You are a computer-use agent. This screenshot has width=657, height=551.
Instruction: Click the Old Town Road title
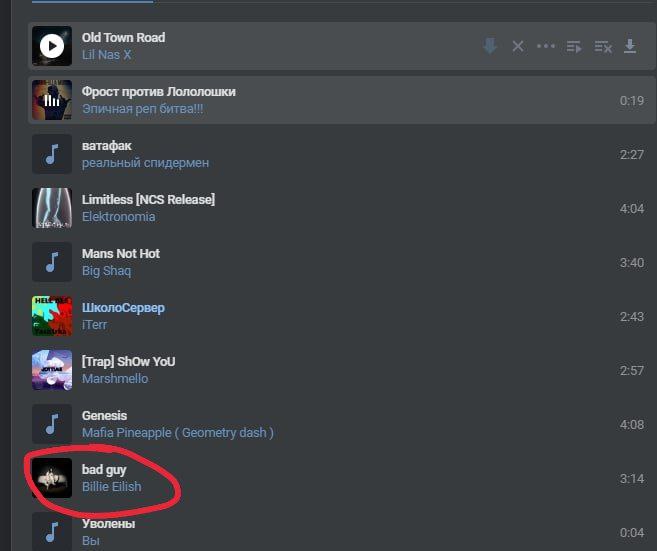tap(123, 38)
